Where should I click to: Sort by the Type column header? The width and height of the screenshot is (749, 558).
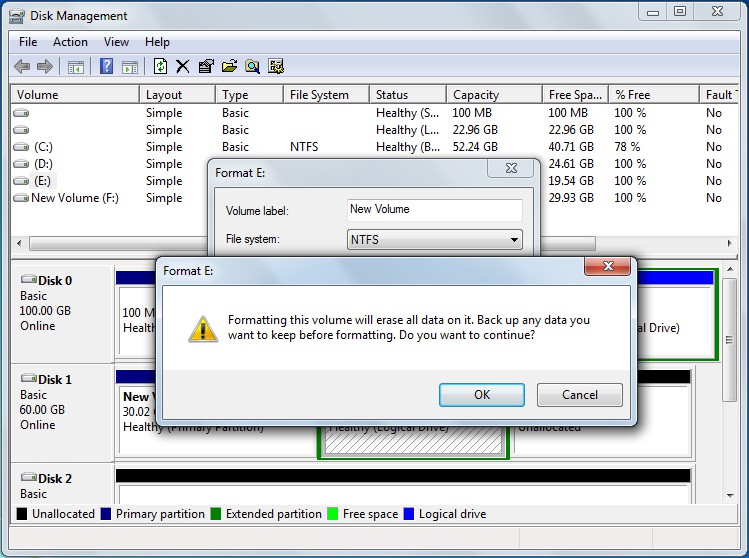click(249, 95)
